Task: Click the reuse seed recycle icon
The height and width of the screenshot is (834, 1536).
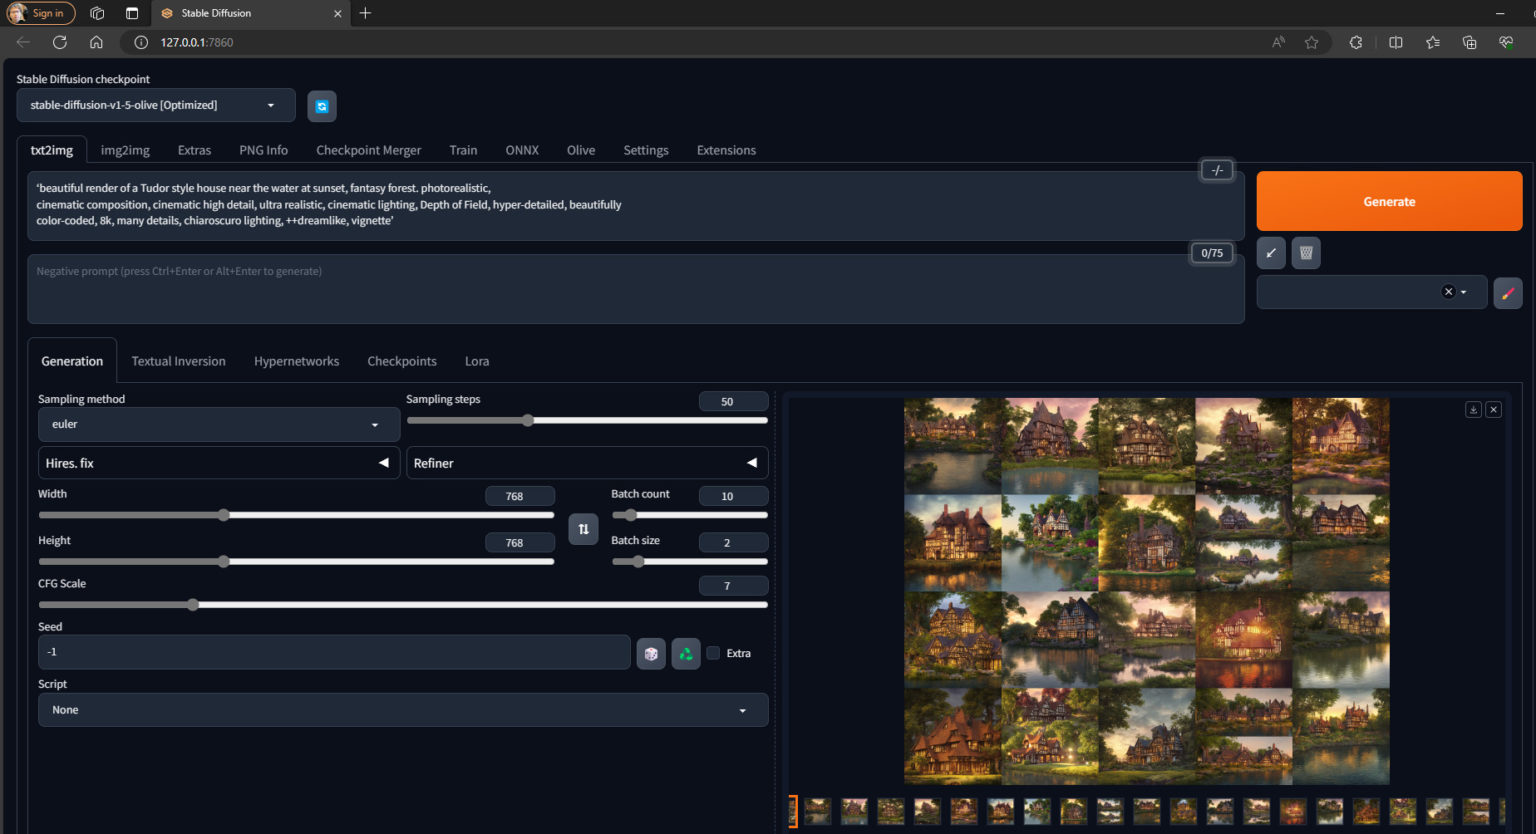Action: tap(685, 652)
